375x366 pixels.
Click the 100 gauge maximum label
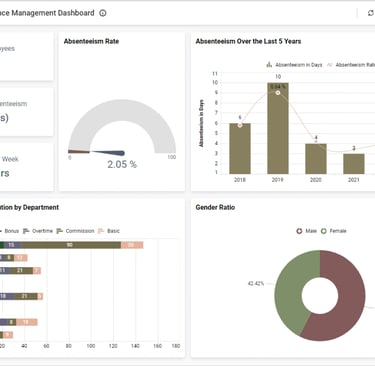[x=172, y=157]
